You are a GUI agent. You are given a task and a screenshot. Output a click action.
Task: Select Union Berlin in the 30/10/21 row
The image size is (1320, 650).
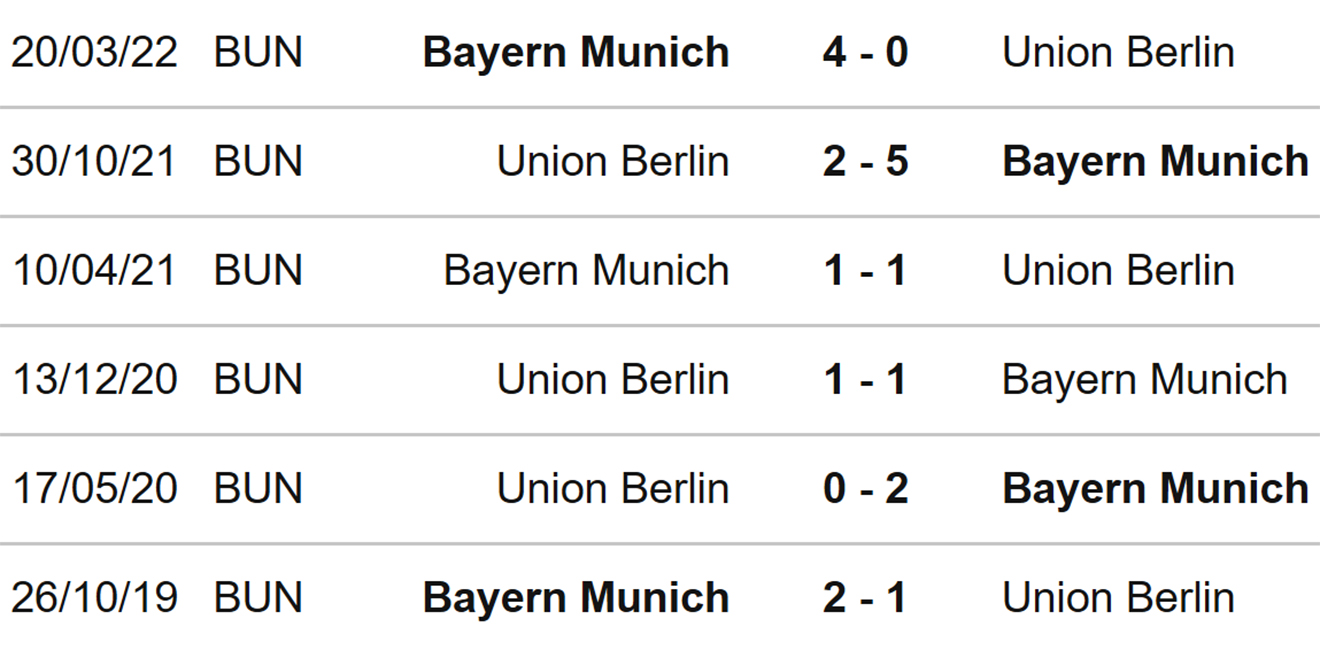tap(613, 161)
